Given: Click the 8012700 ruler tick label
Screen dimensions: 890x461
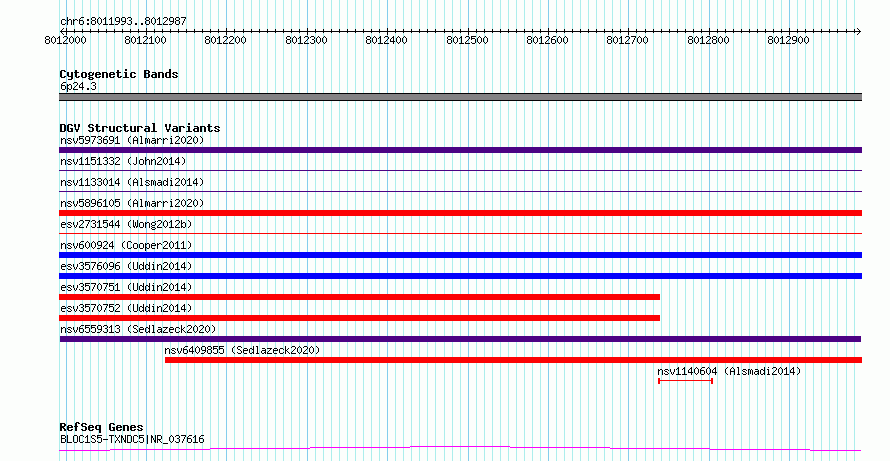Looking at the screenshot, I should pos(628,41).
